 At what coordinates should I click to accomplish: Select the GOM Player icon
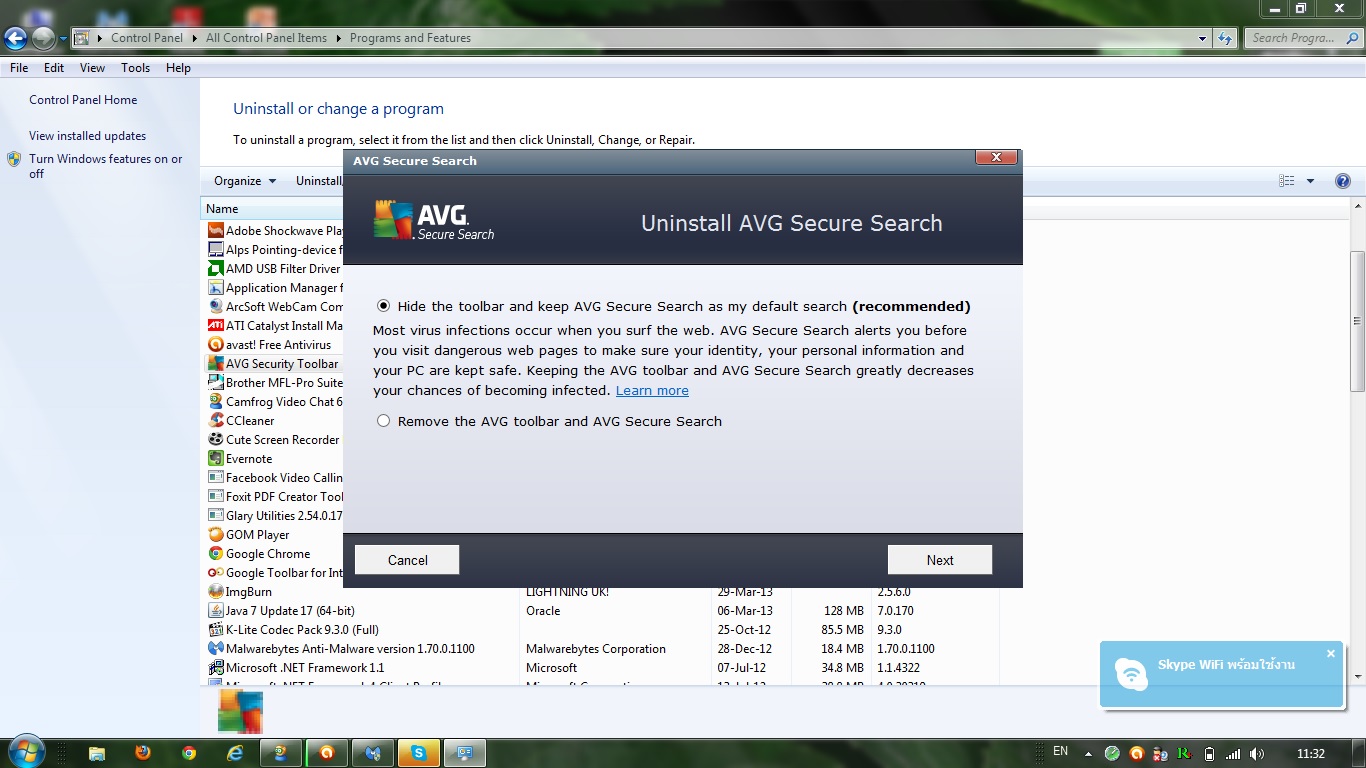click(x=216, y=535)
